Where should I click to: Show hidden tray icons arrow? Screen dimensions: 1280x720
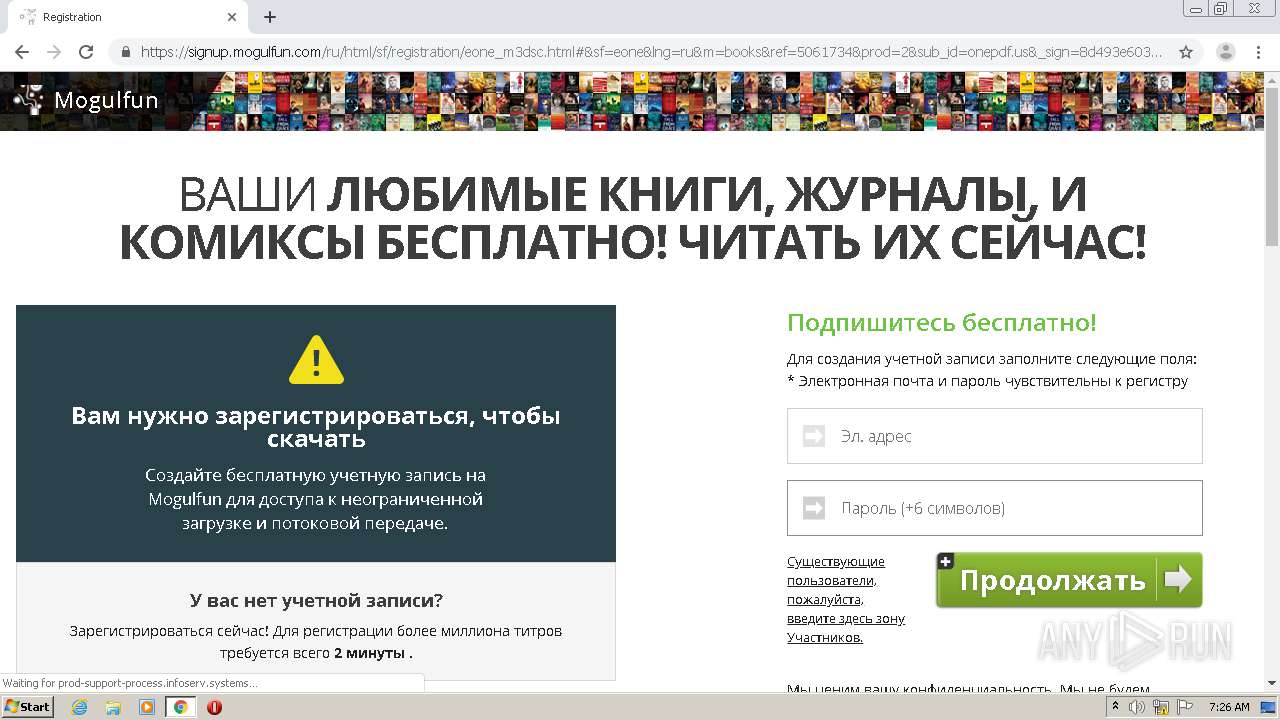pos(1115,707)
